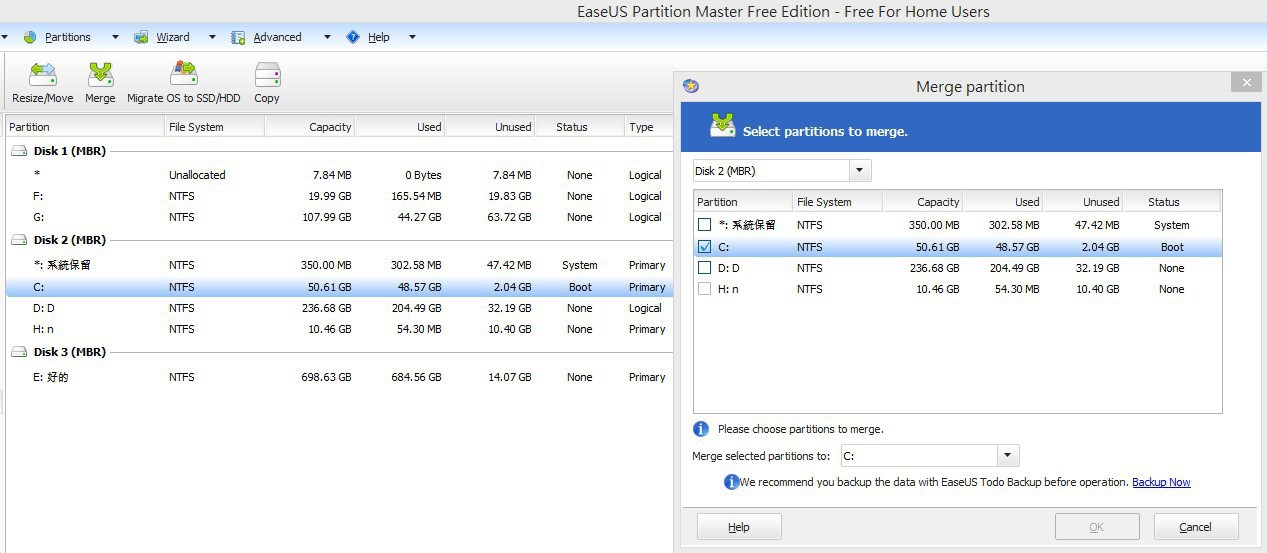Viewport: 1267px width, 553px height.
Task: Select the C: row in main list
Action: (x=338, y=287)
